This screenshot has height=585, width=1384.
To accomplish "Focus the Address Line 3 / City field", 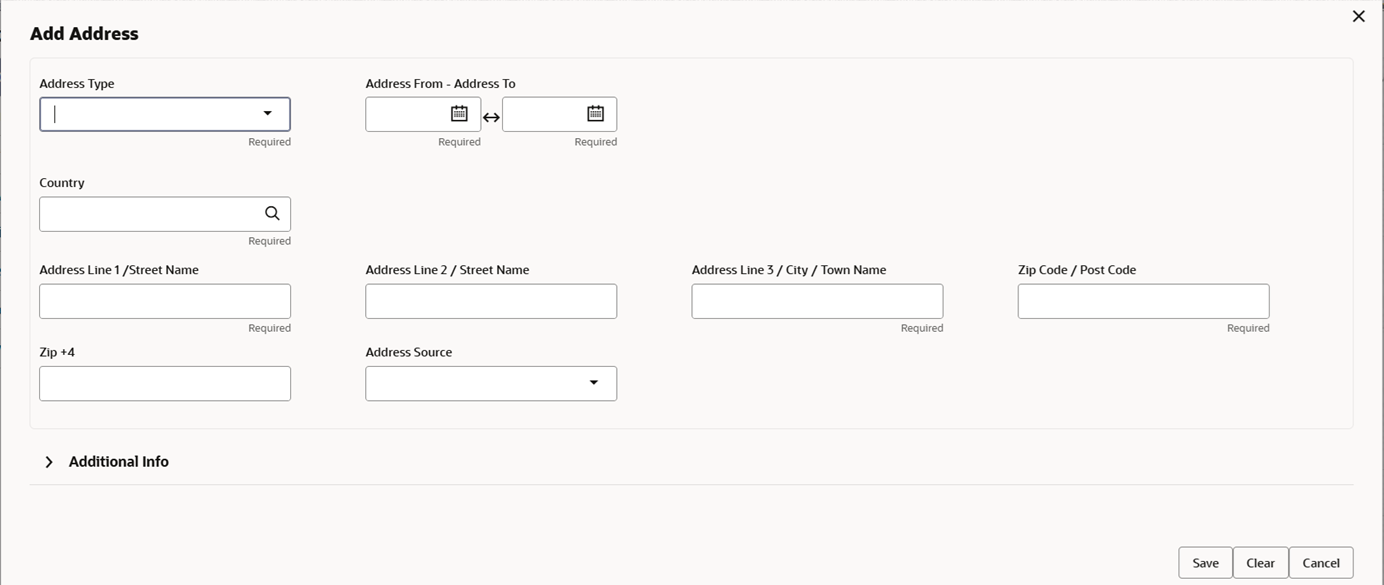I will 817,301.
